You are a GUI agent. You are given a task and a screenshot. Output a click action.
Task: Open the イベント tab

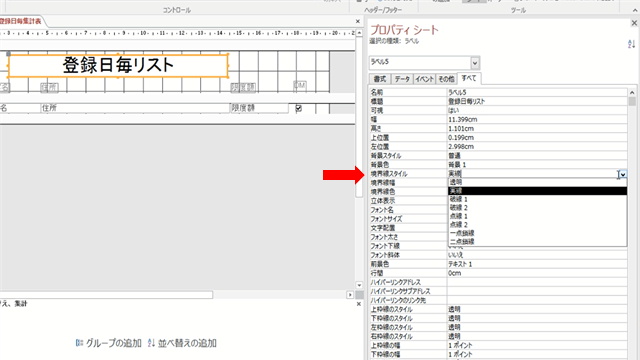click(x=424, y=79)
